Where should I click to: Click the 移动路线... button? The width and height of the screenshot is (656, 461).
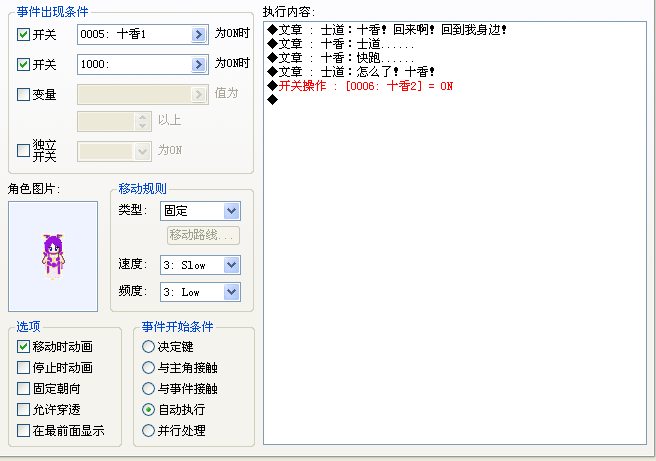(203, 235)
